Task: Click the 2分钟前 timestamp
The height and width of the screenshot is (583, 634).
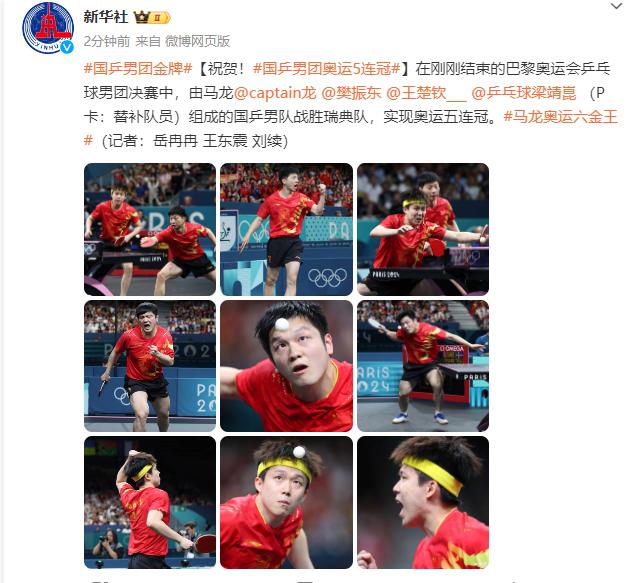Action: coord(107,41)
